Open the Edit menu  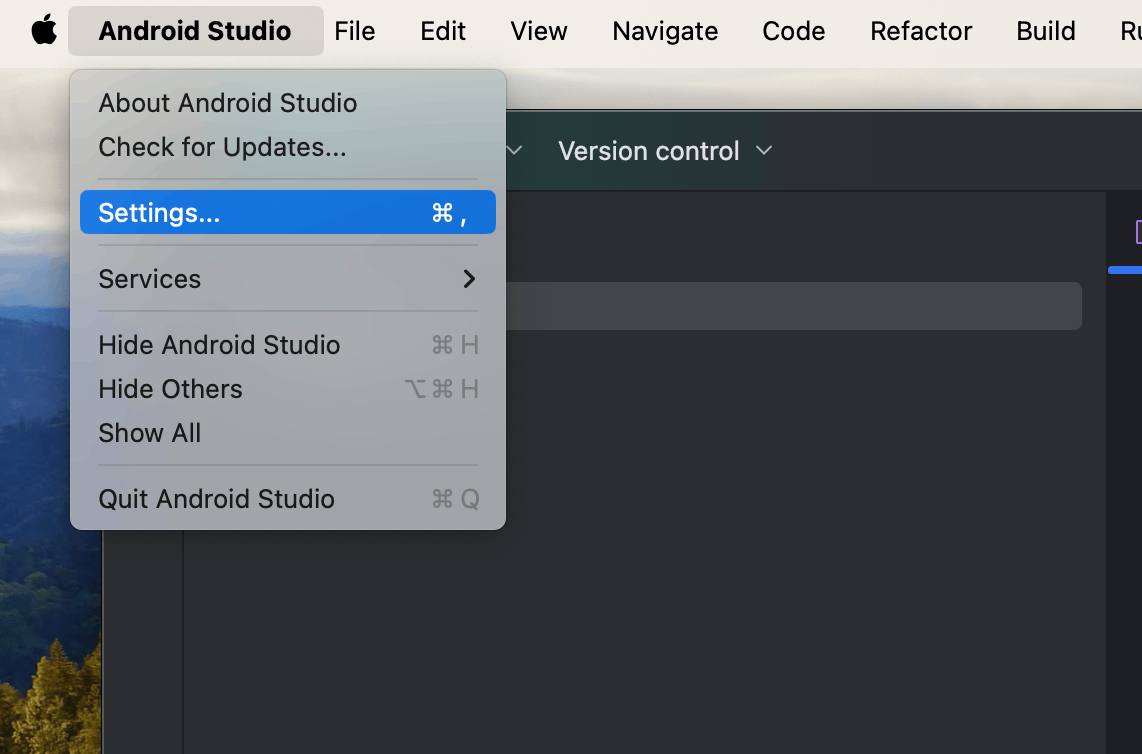[443, 31]
